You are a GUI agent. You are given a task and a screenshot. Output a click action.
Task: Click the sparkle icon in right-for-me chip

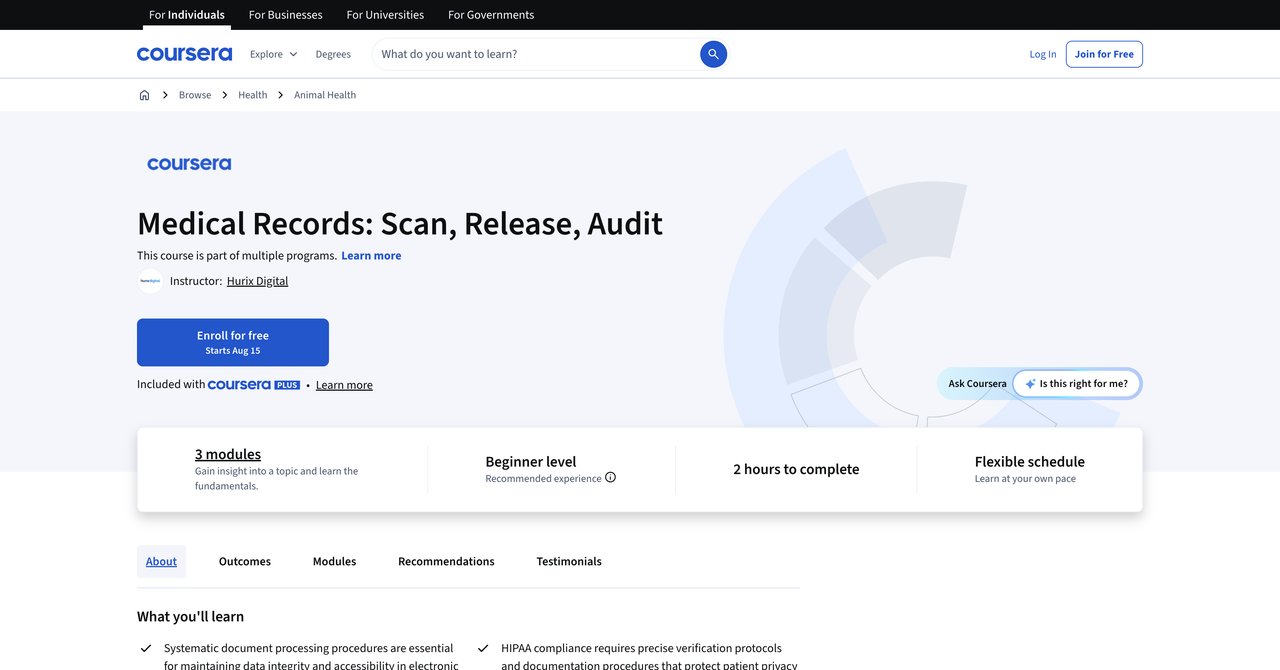pyautogui.click(x=1030, y=384)
